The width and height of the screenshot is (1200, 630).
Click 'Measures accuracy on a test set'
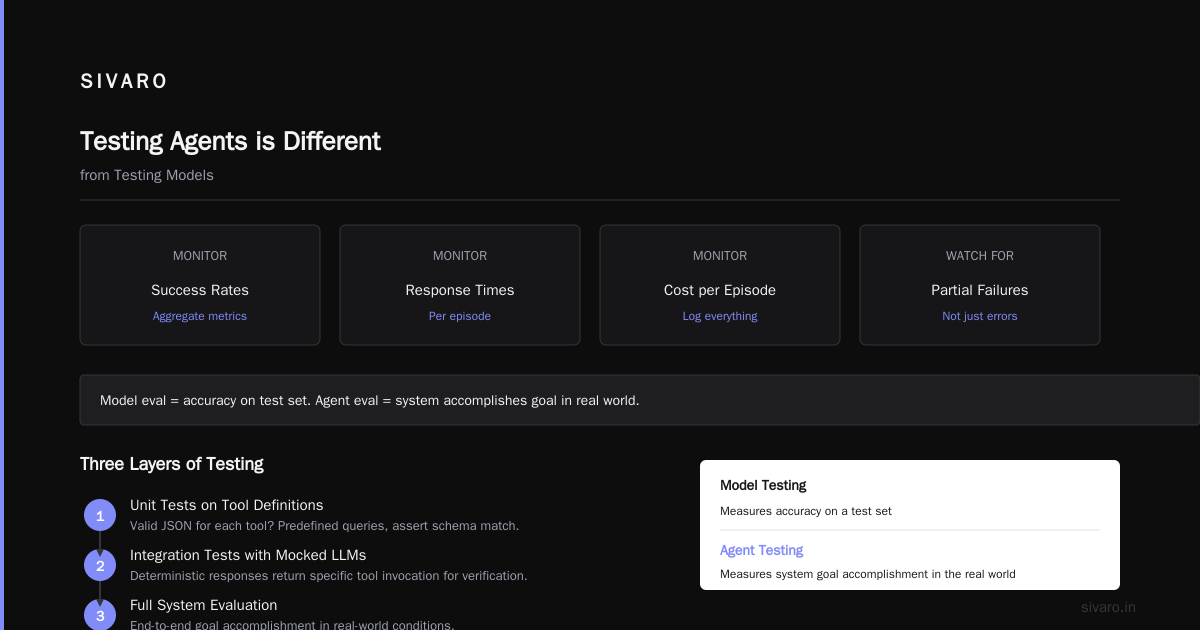(806, 511)
